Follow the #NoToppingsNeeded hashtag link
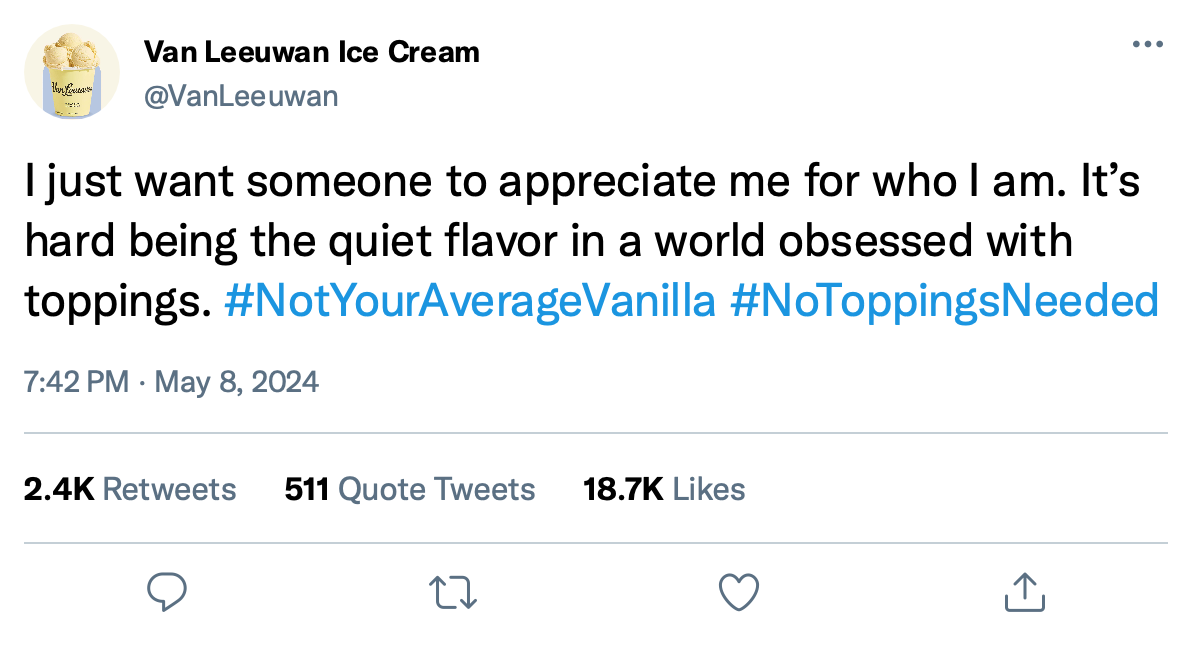Screen dimensions: 1192x664 (x=945, y=301)
